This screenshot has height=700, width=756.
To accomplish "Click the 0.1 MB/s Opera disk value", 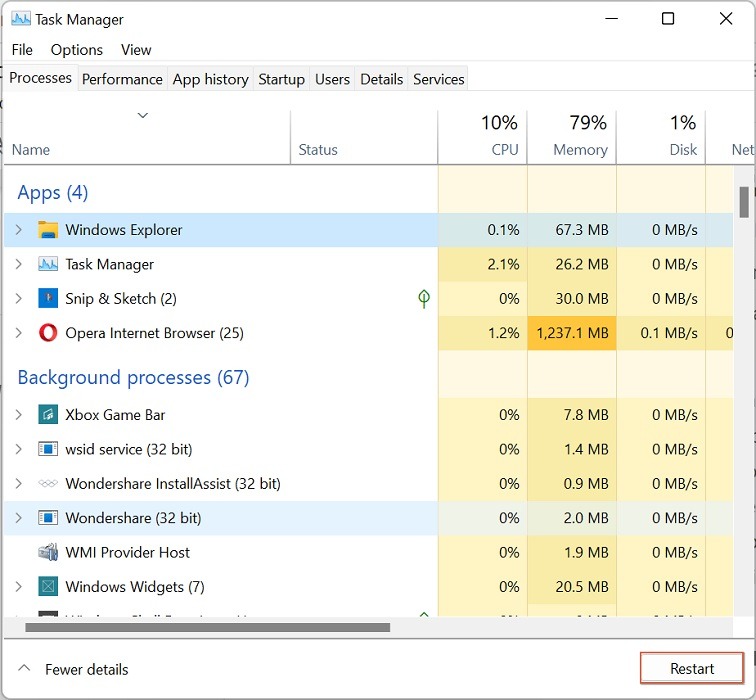I will point(669,333).
